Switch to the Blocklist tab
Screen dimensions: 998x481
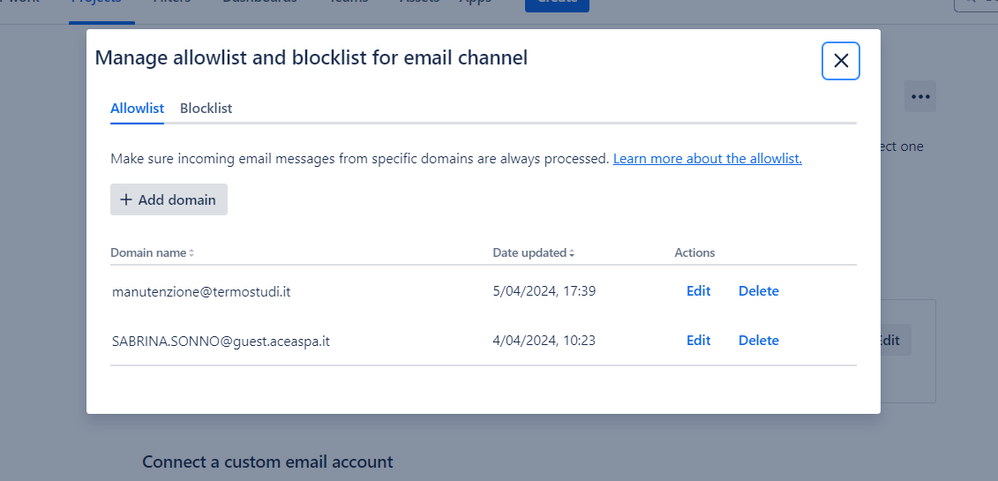tap(206, 108)
